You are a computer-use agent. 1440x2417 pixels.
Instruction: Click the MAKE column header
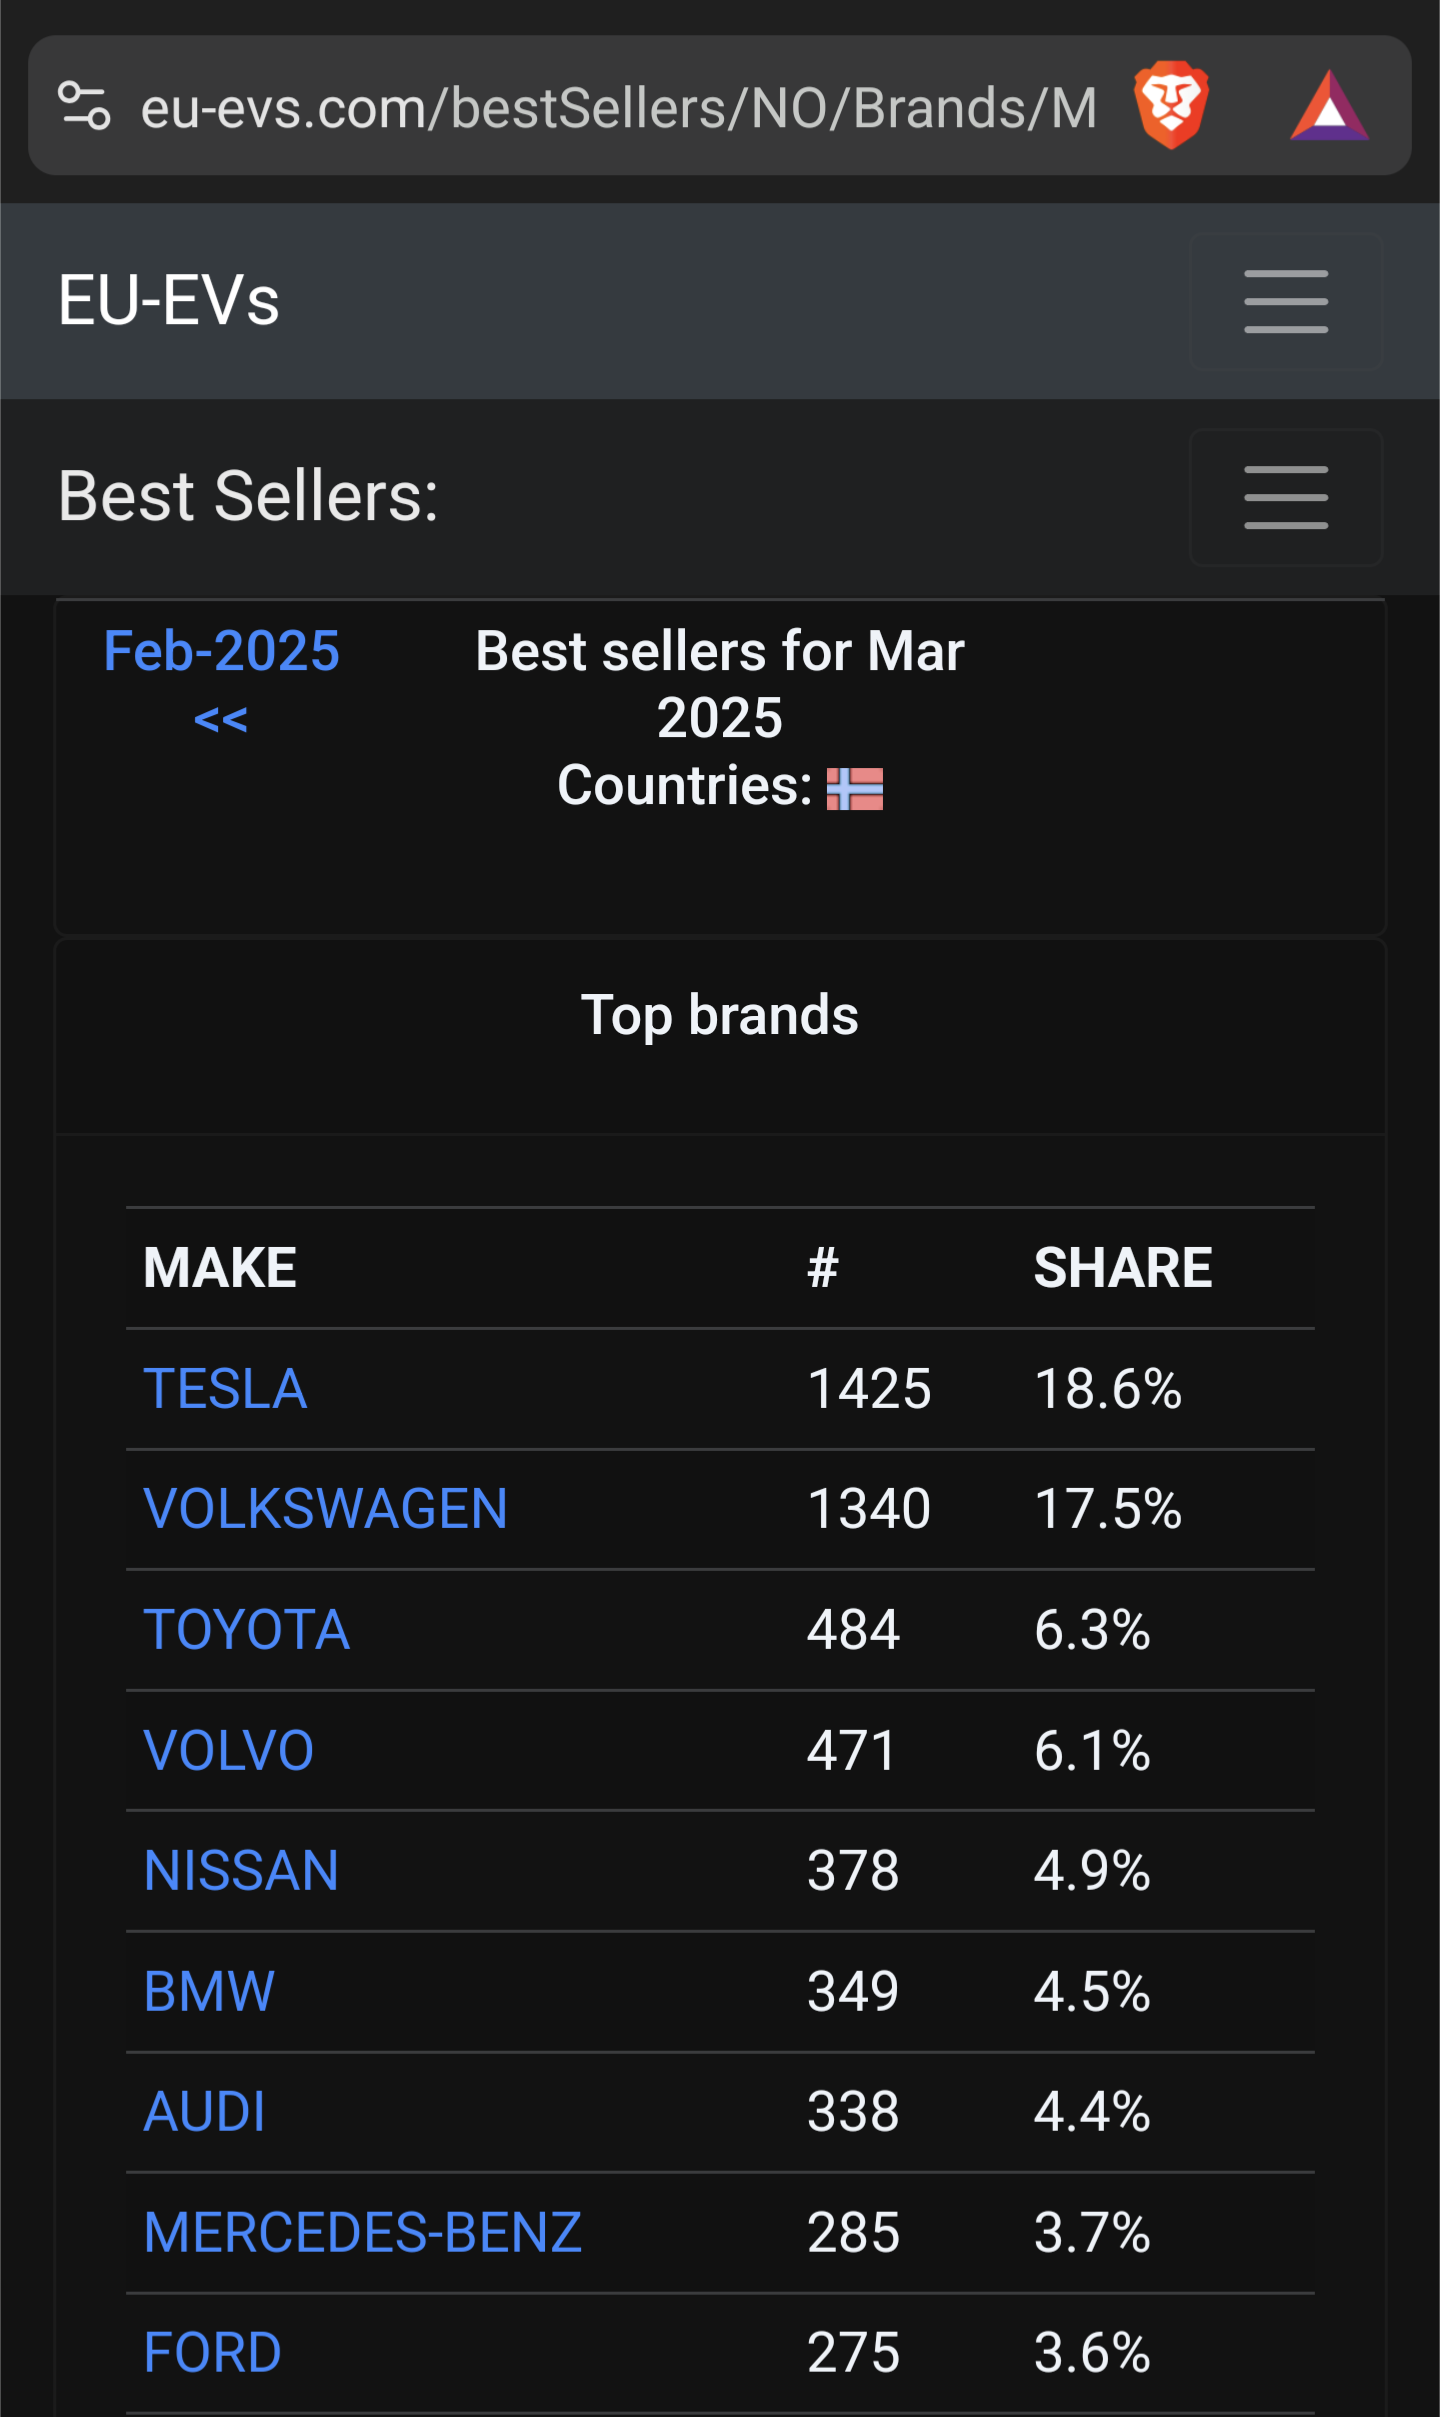click(x=220, y=1268)
